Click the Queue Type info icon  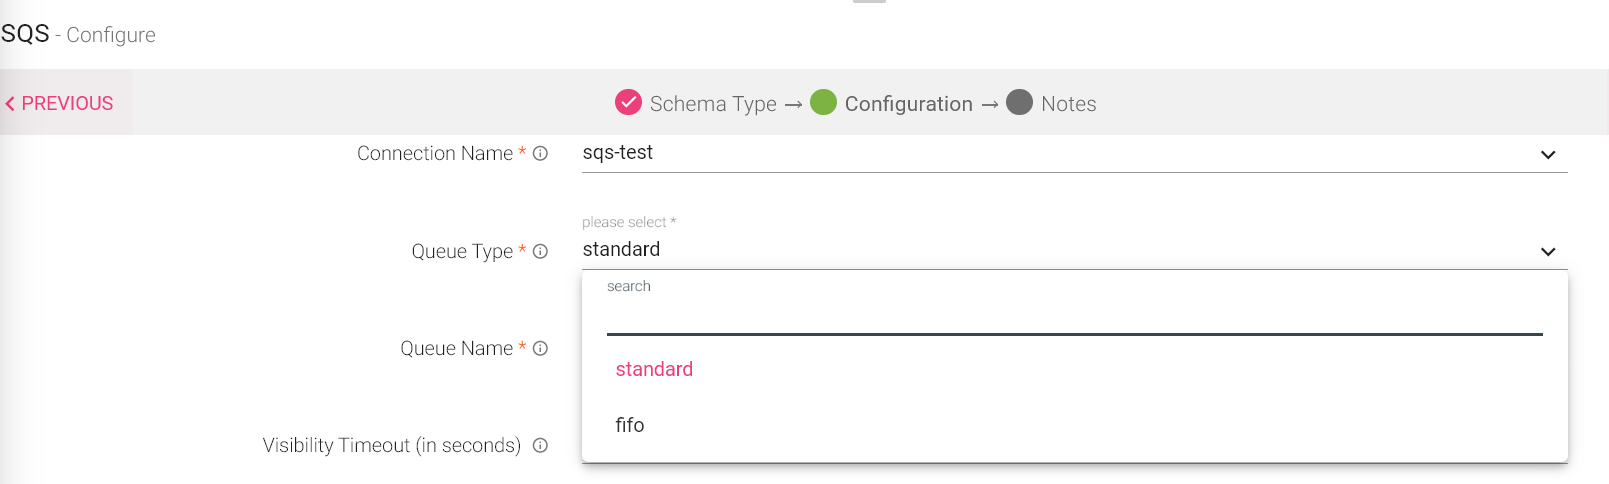pos(540,252)
